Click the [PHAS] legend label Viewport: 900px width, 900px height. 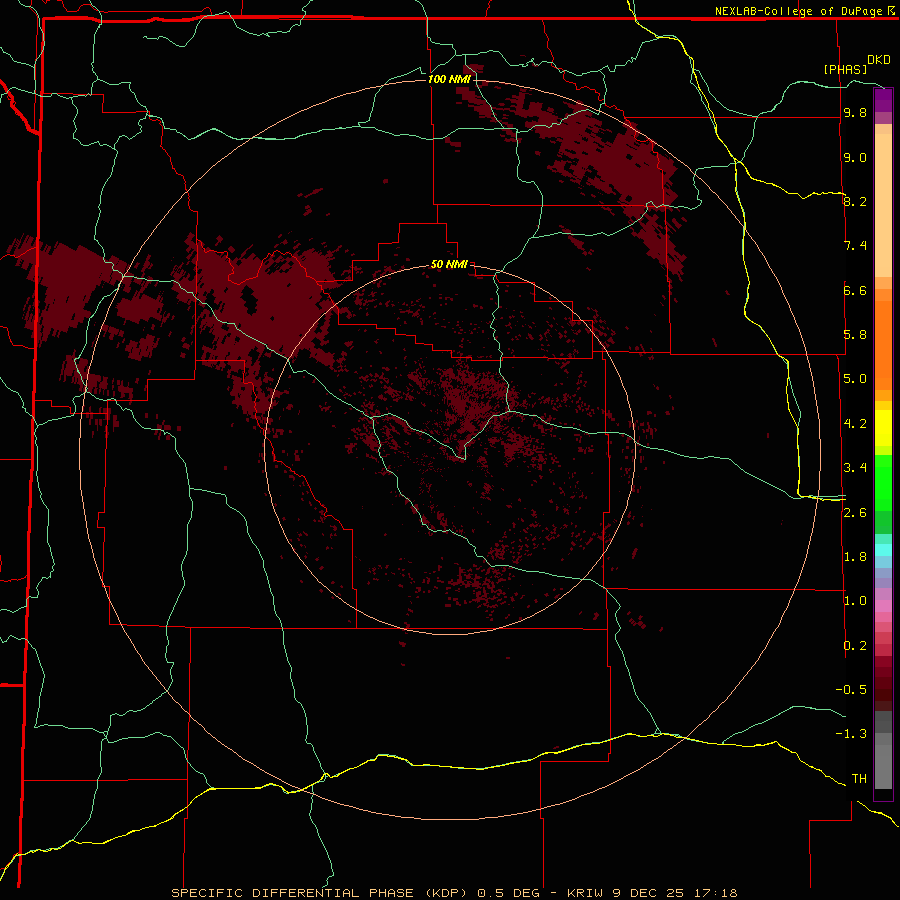[845, 69]
